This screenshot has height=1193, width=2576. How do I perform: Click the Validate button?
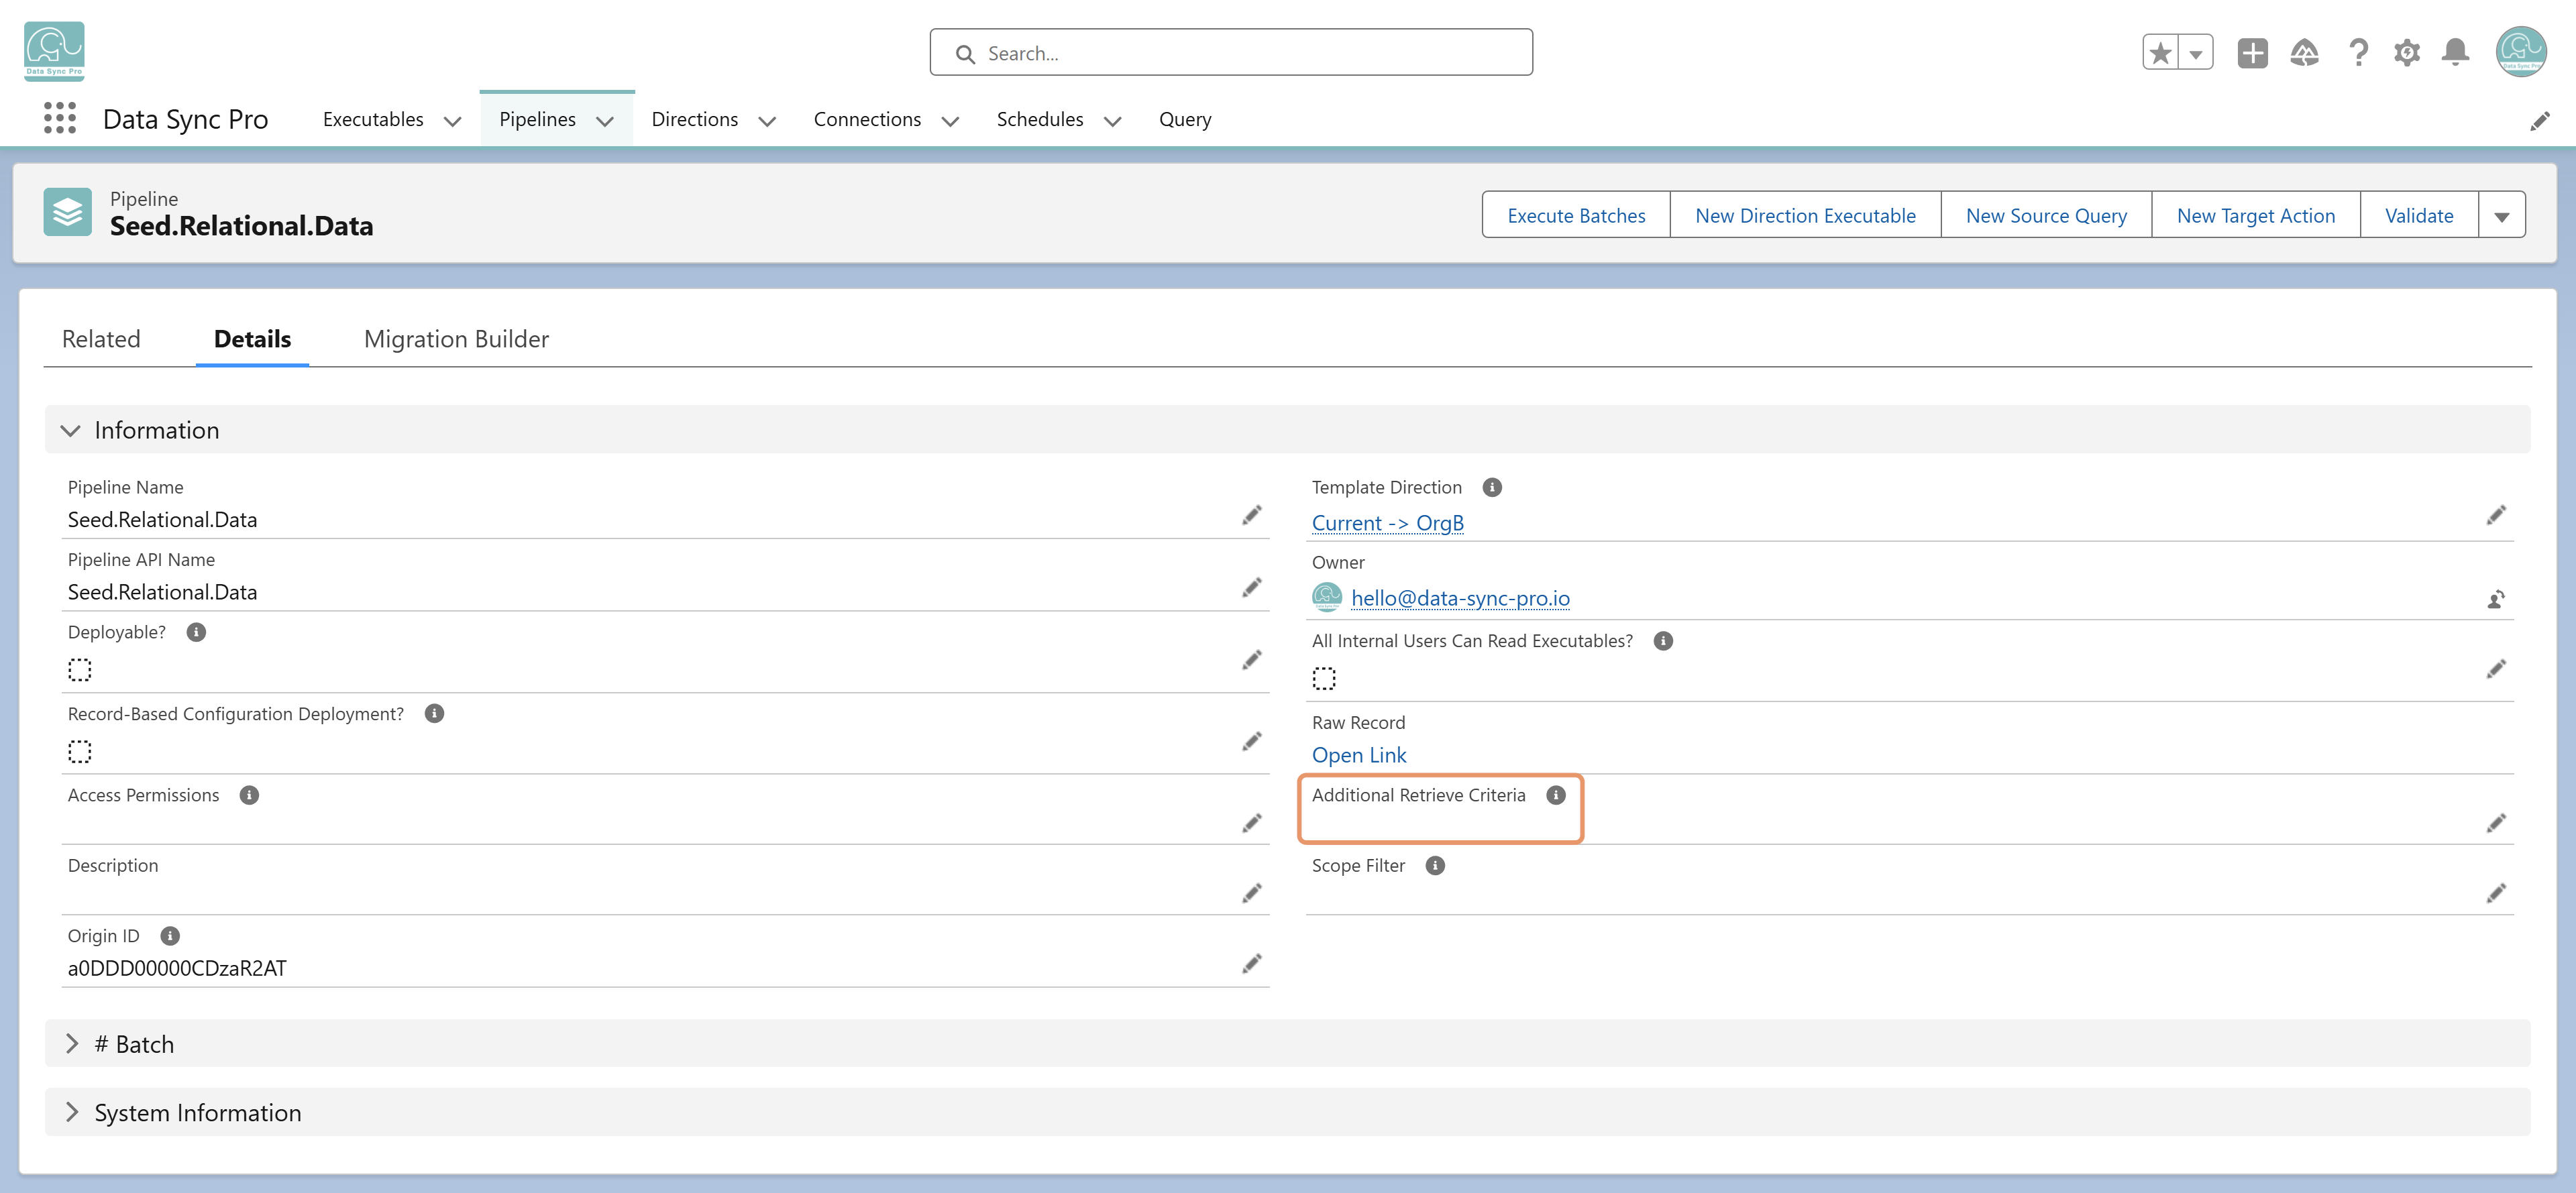[x=2419, y=215]
